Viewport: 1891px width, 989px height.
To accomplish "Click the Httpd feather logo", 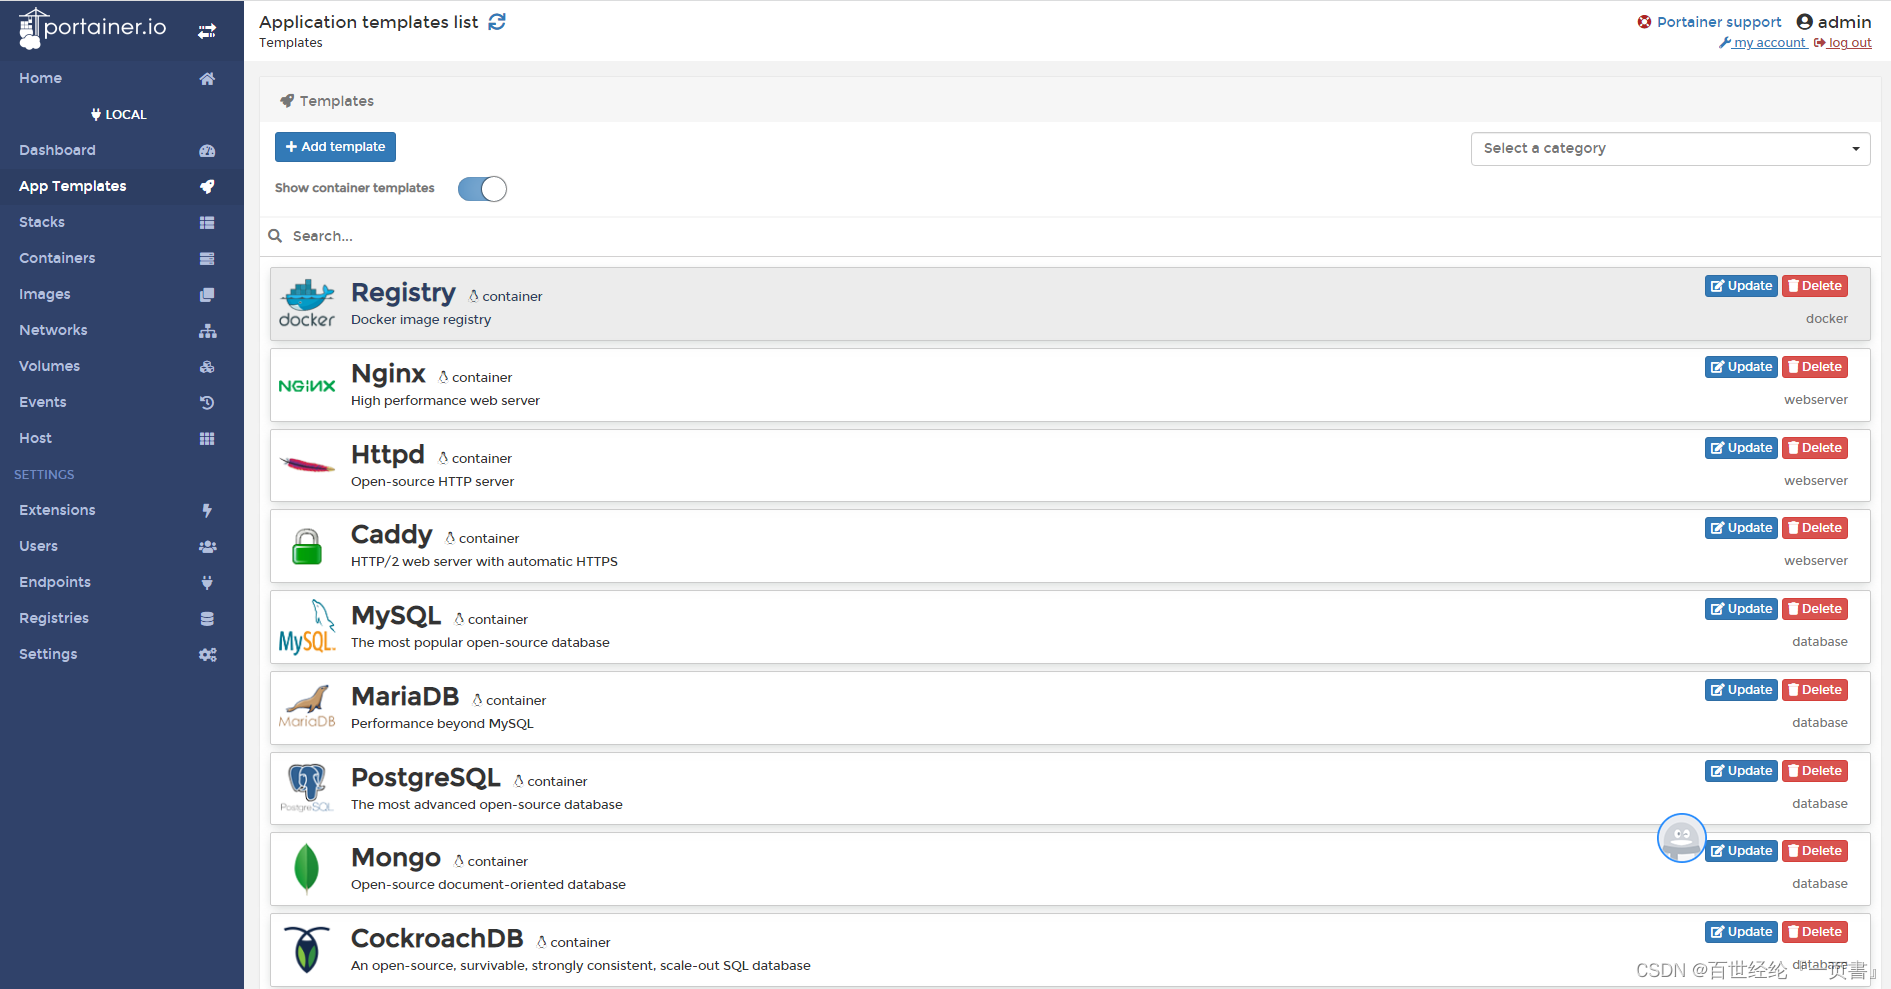I will point(307,465).
